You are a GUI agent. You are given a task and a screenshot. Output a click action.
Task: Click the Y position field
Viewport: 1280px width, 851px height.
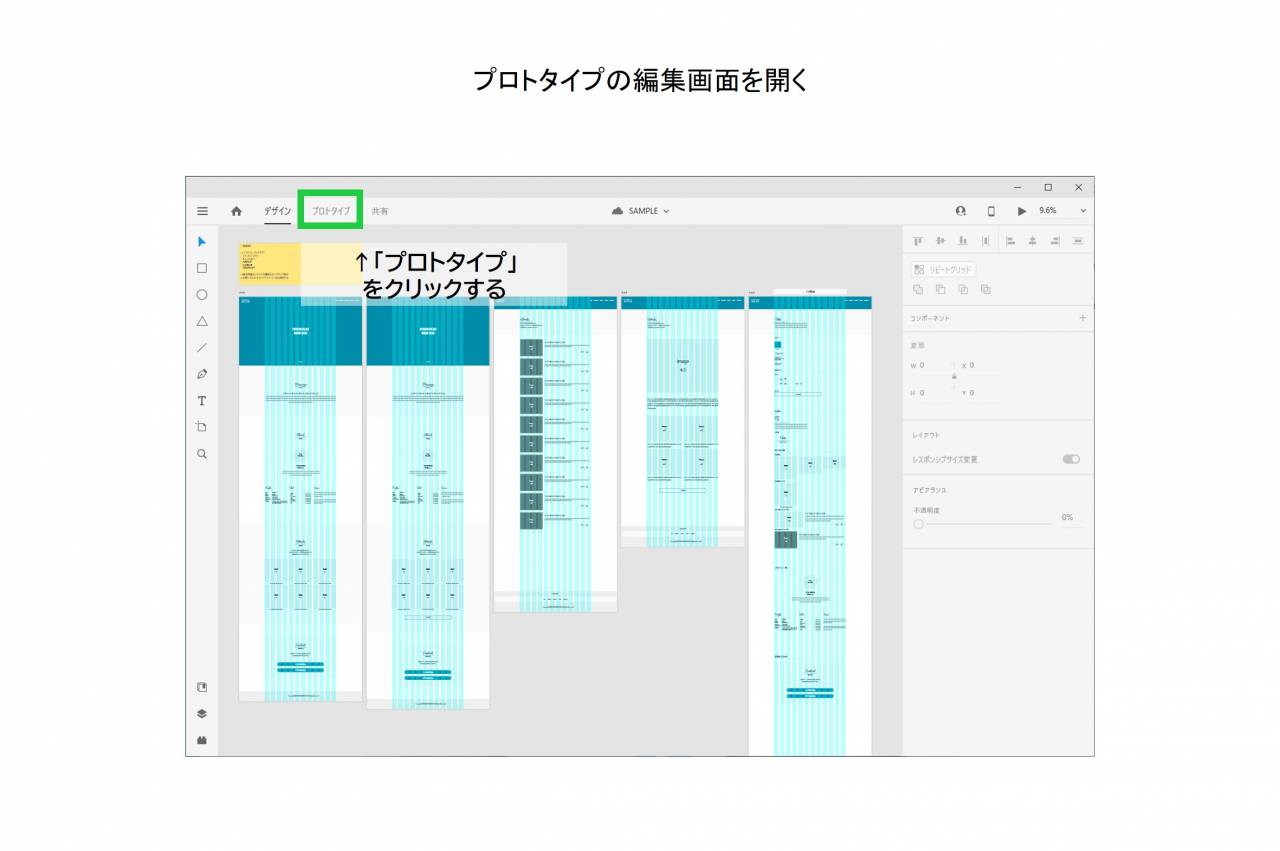[x=980, y=393]
